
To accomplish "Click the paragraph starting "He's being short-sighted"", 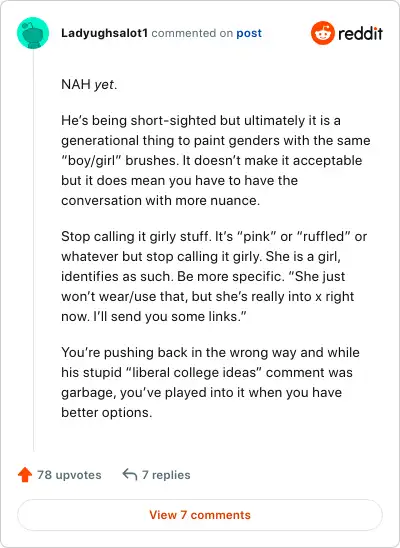I will [x=216, y=160].
